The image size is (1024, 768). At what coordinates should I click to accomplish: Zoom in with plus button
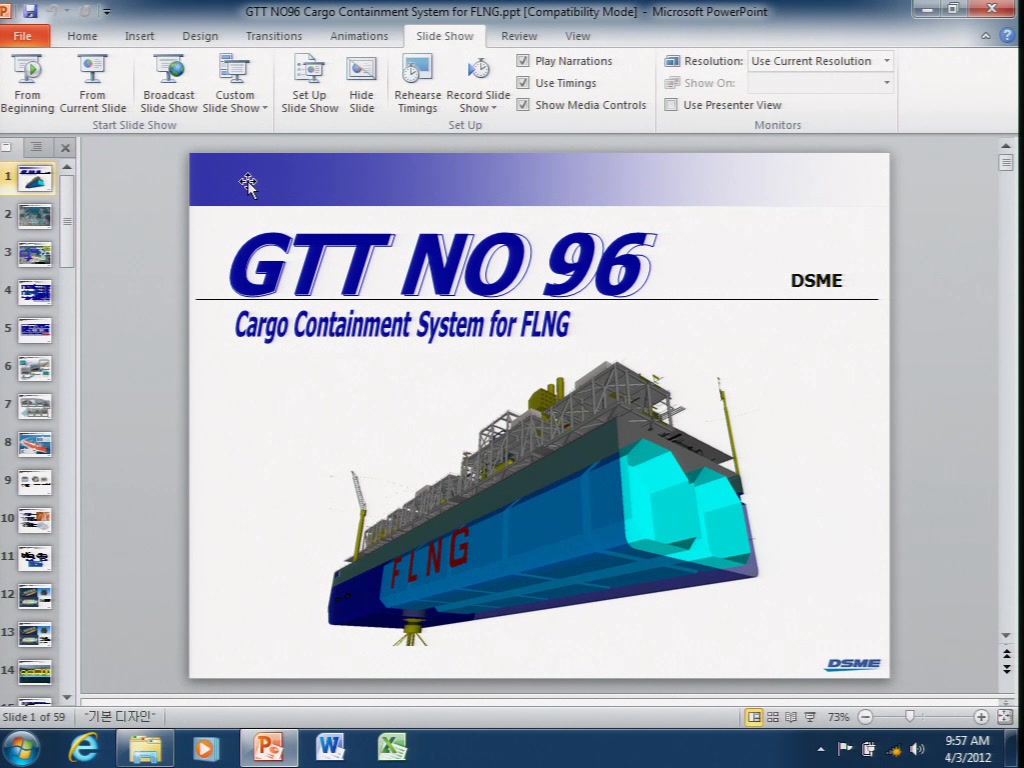coord(980,717)
